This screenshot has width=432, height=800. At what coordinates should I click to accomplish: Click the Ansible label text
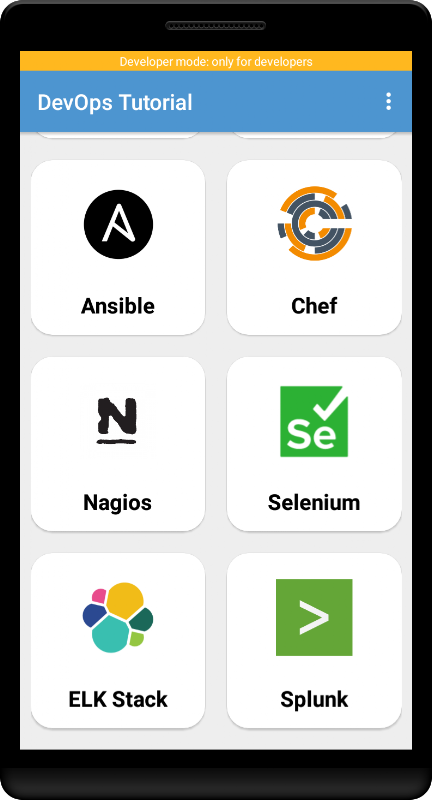tap(118, 306)
